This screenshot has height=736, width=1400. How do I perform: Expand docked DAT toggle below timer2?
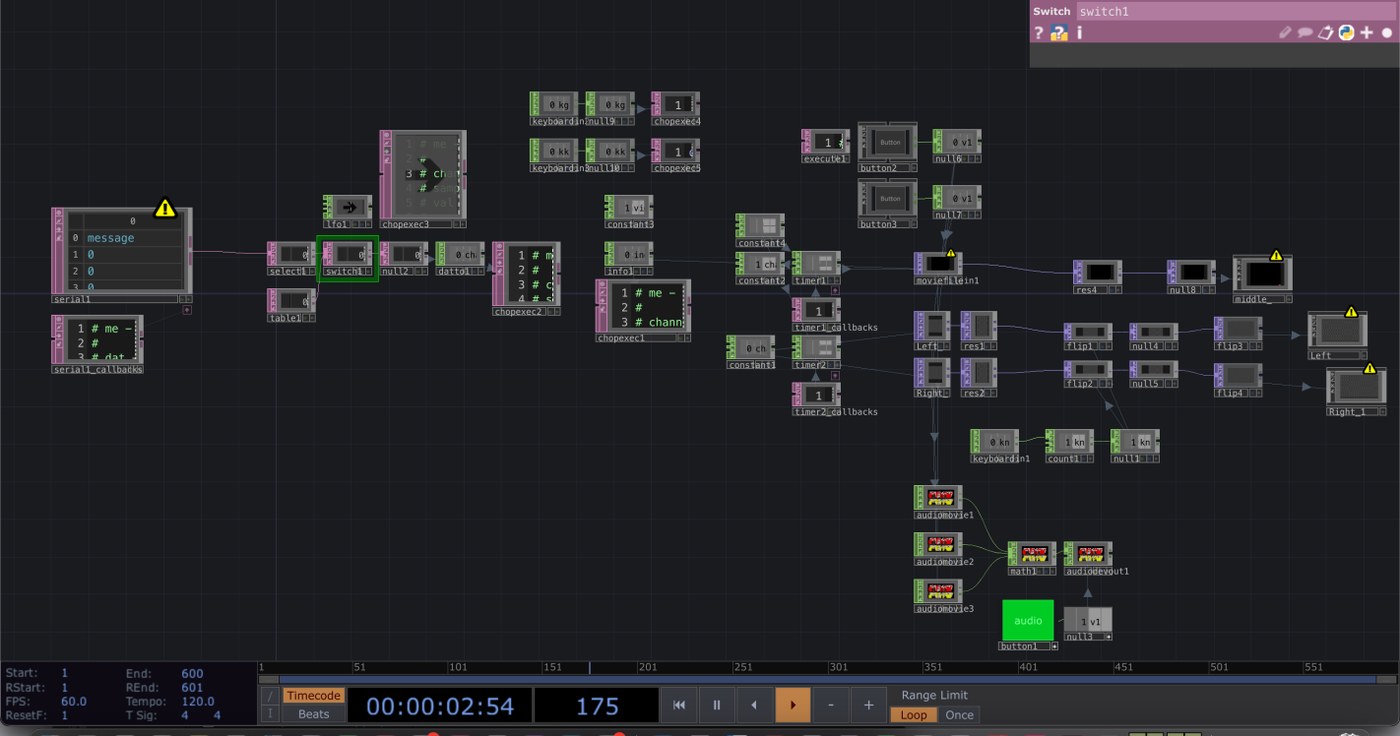pos(835,376)
